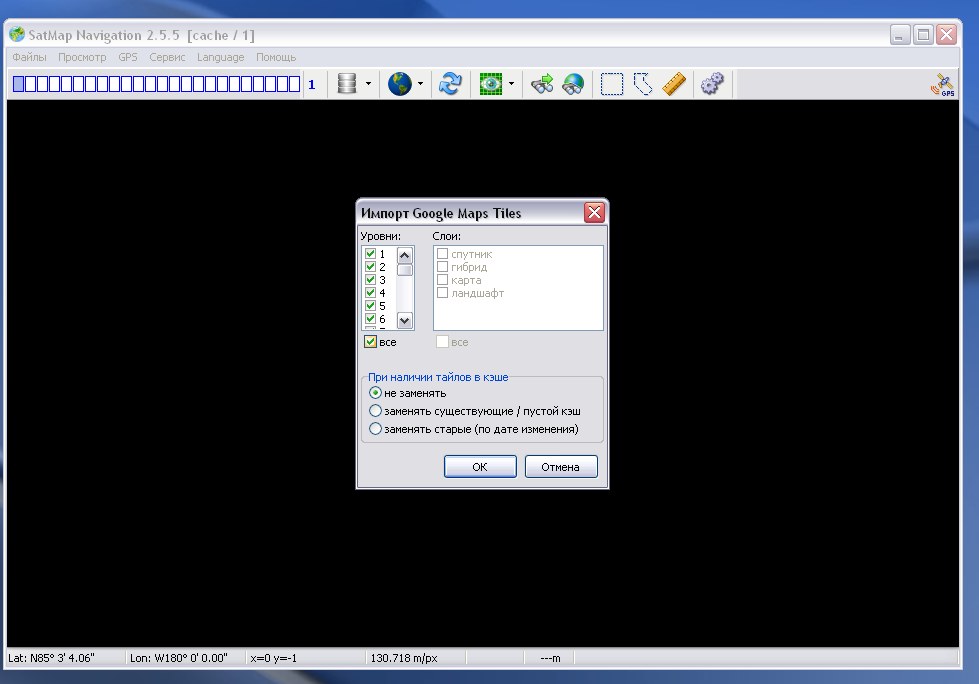Close the SatMap Navigation window
Image resolution: width=979 pixels, height=684 pixels.
click(x=947, y=35)
